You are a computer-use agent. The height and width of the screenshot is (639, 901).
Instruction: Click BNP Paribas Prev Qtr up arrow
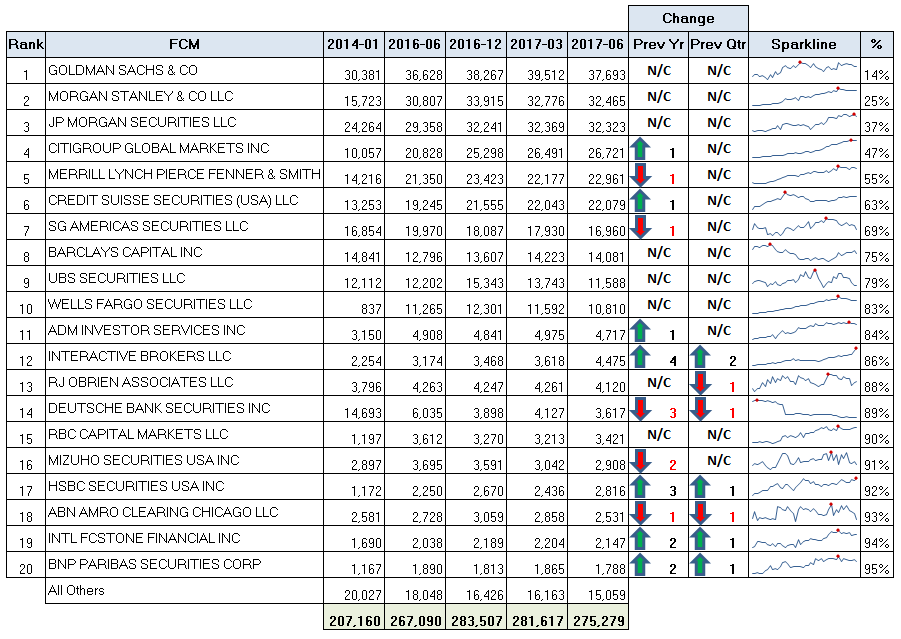pyautogui.click(x=700, y=565)
